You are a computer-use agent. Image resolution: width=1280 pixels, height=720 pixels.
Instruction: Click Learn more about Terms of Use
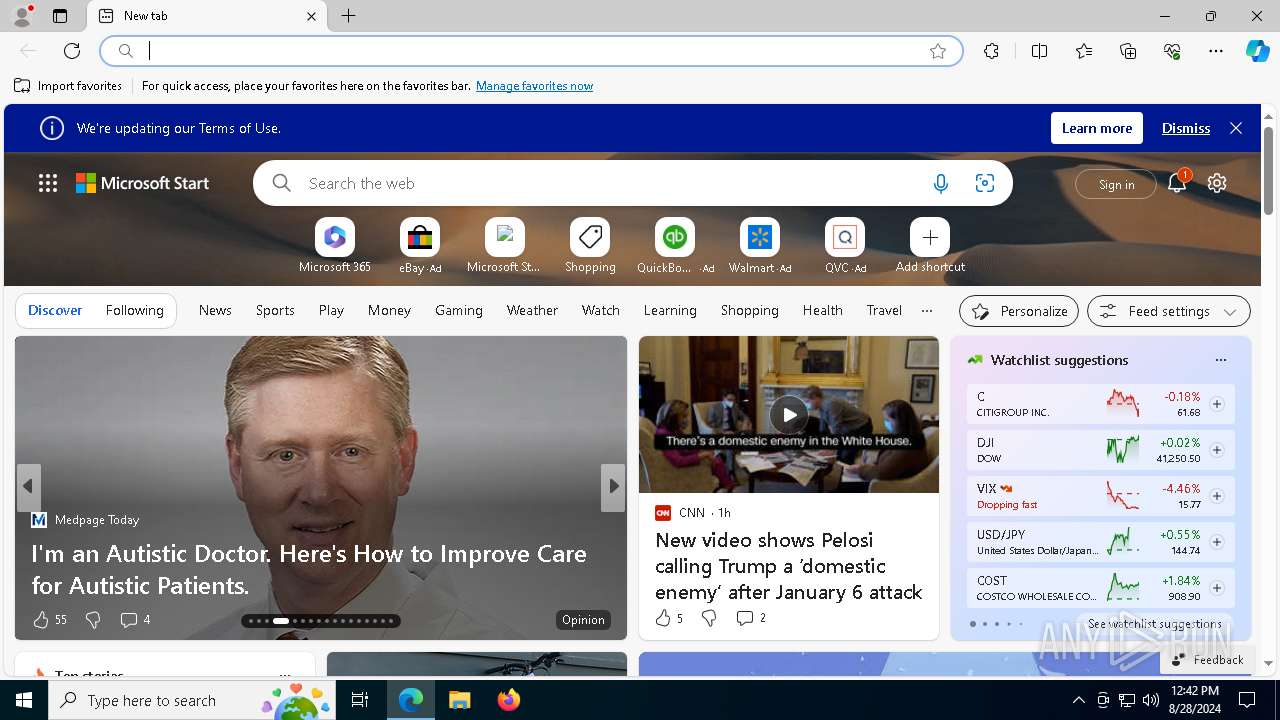1096,128
